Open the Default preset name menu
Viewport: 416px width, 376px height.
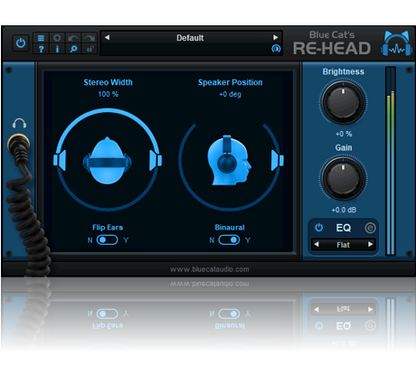click(190, 38)
